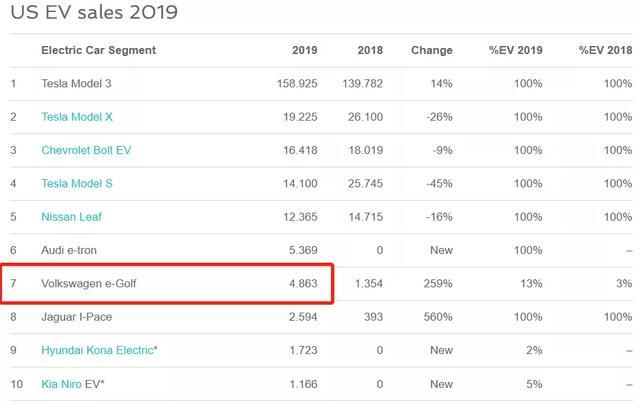Click the 5% EV share for Kia Niro

534,384
